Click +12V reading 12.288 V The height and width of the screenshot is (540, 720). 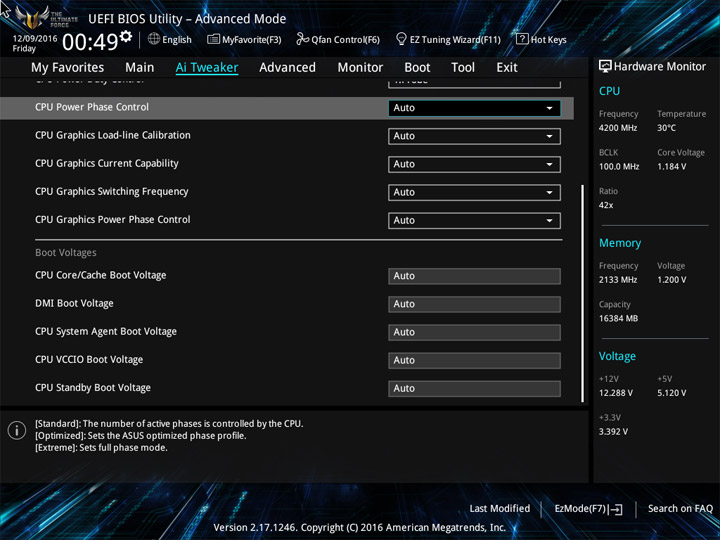(616, 393)
